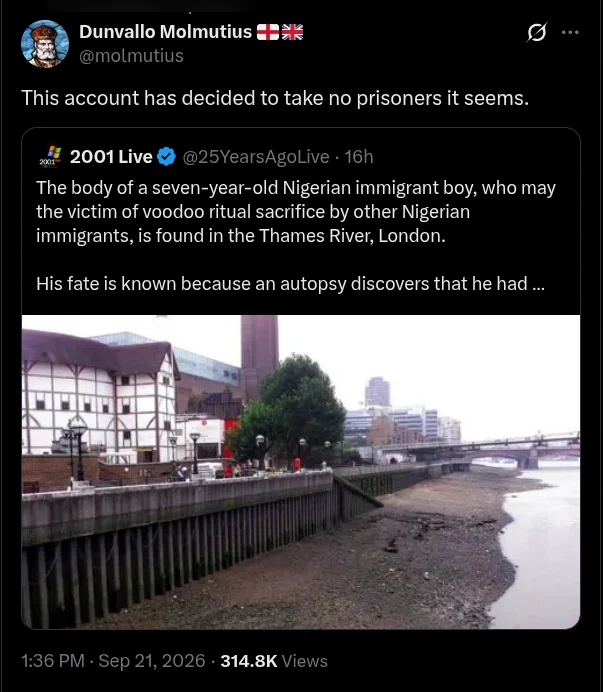Click the UK flag emoji
This screenshot has width=603, height=692.
coord(292,32)
